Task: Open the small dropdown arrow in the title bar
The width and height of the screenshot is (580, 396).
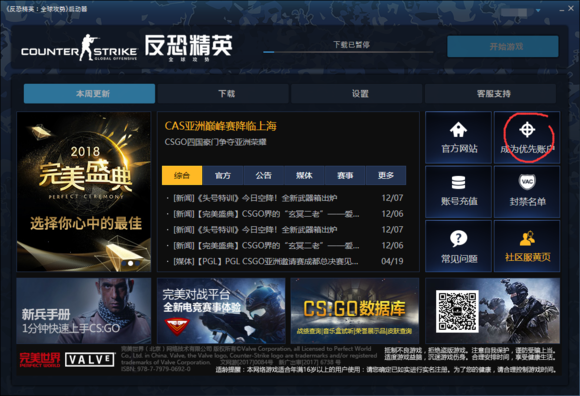Action: 538,10
